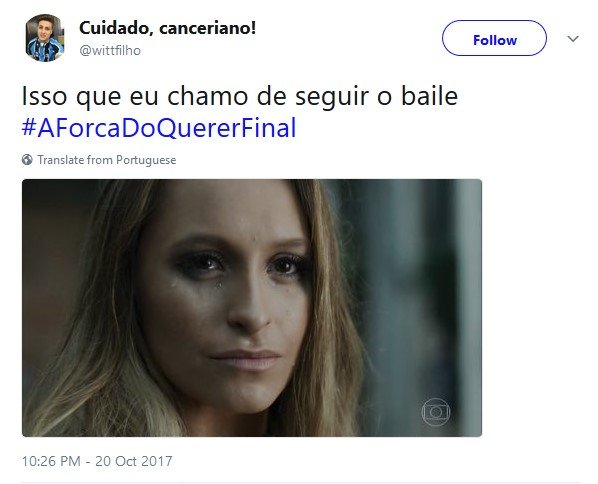598x484 pixels.
Task: Follow the Cuidado, canceriano! account
Action: (x=494, y=38)
